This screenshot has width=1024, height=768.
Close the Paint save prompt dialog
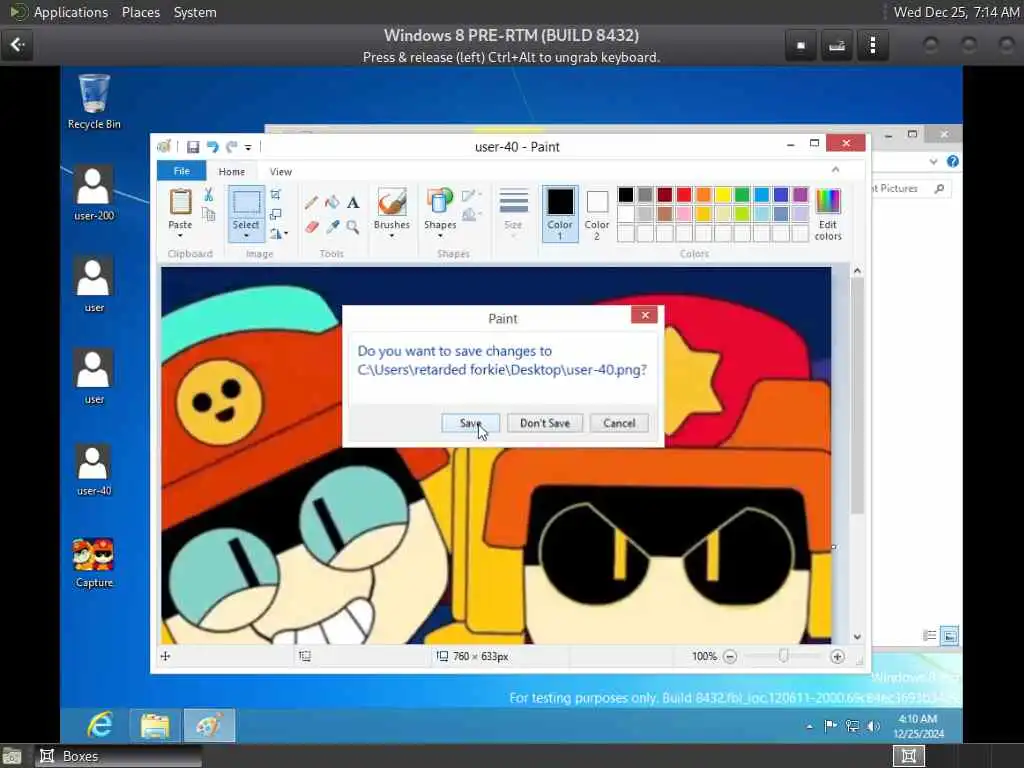click(645, 315)
